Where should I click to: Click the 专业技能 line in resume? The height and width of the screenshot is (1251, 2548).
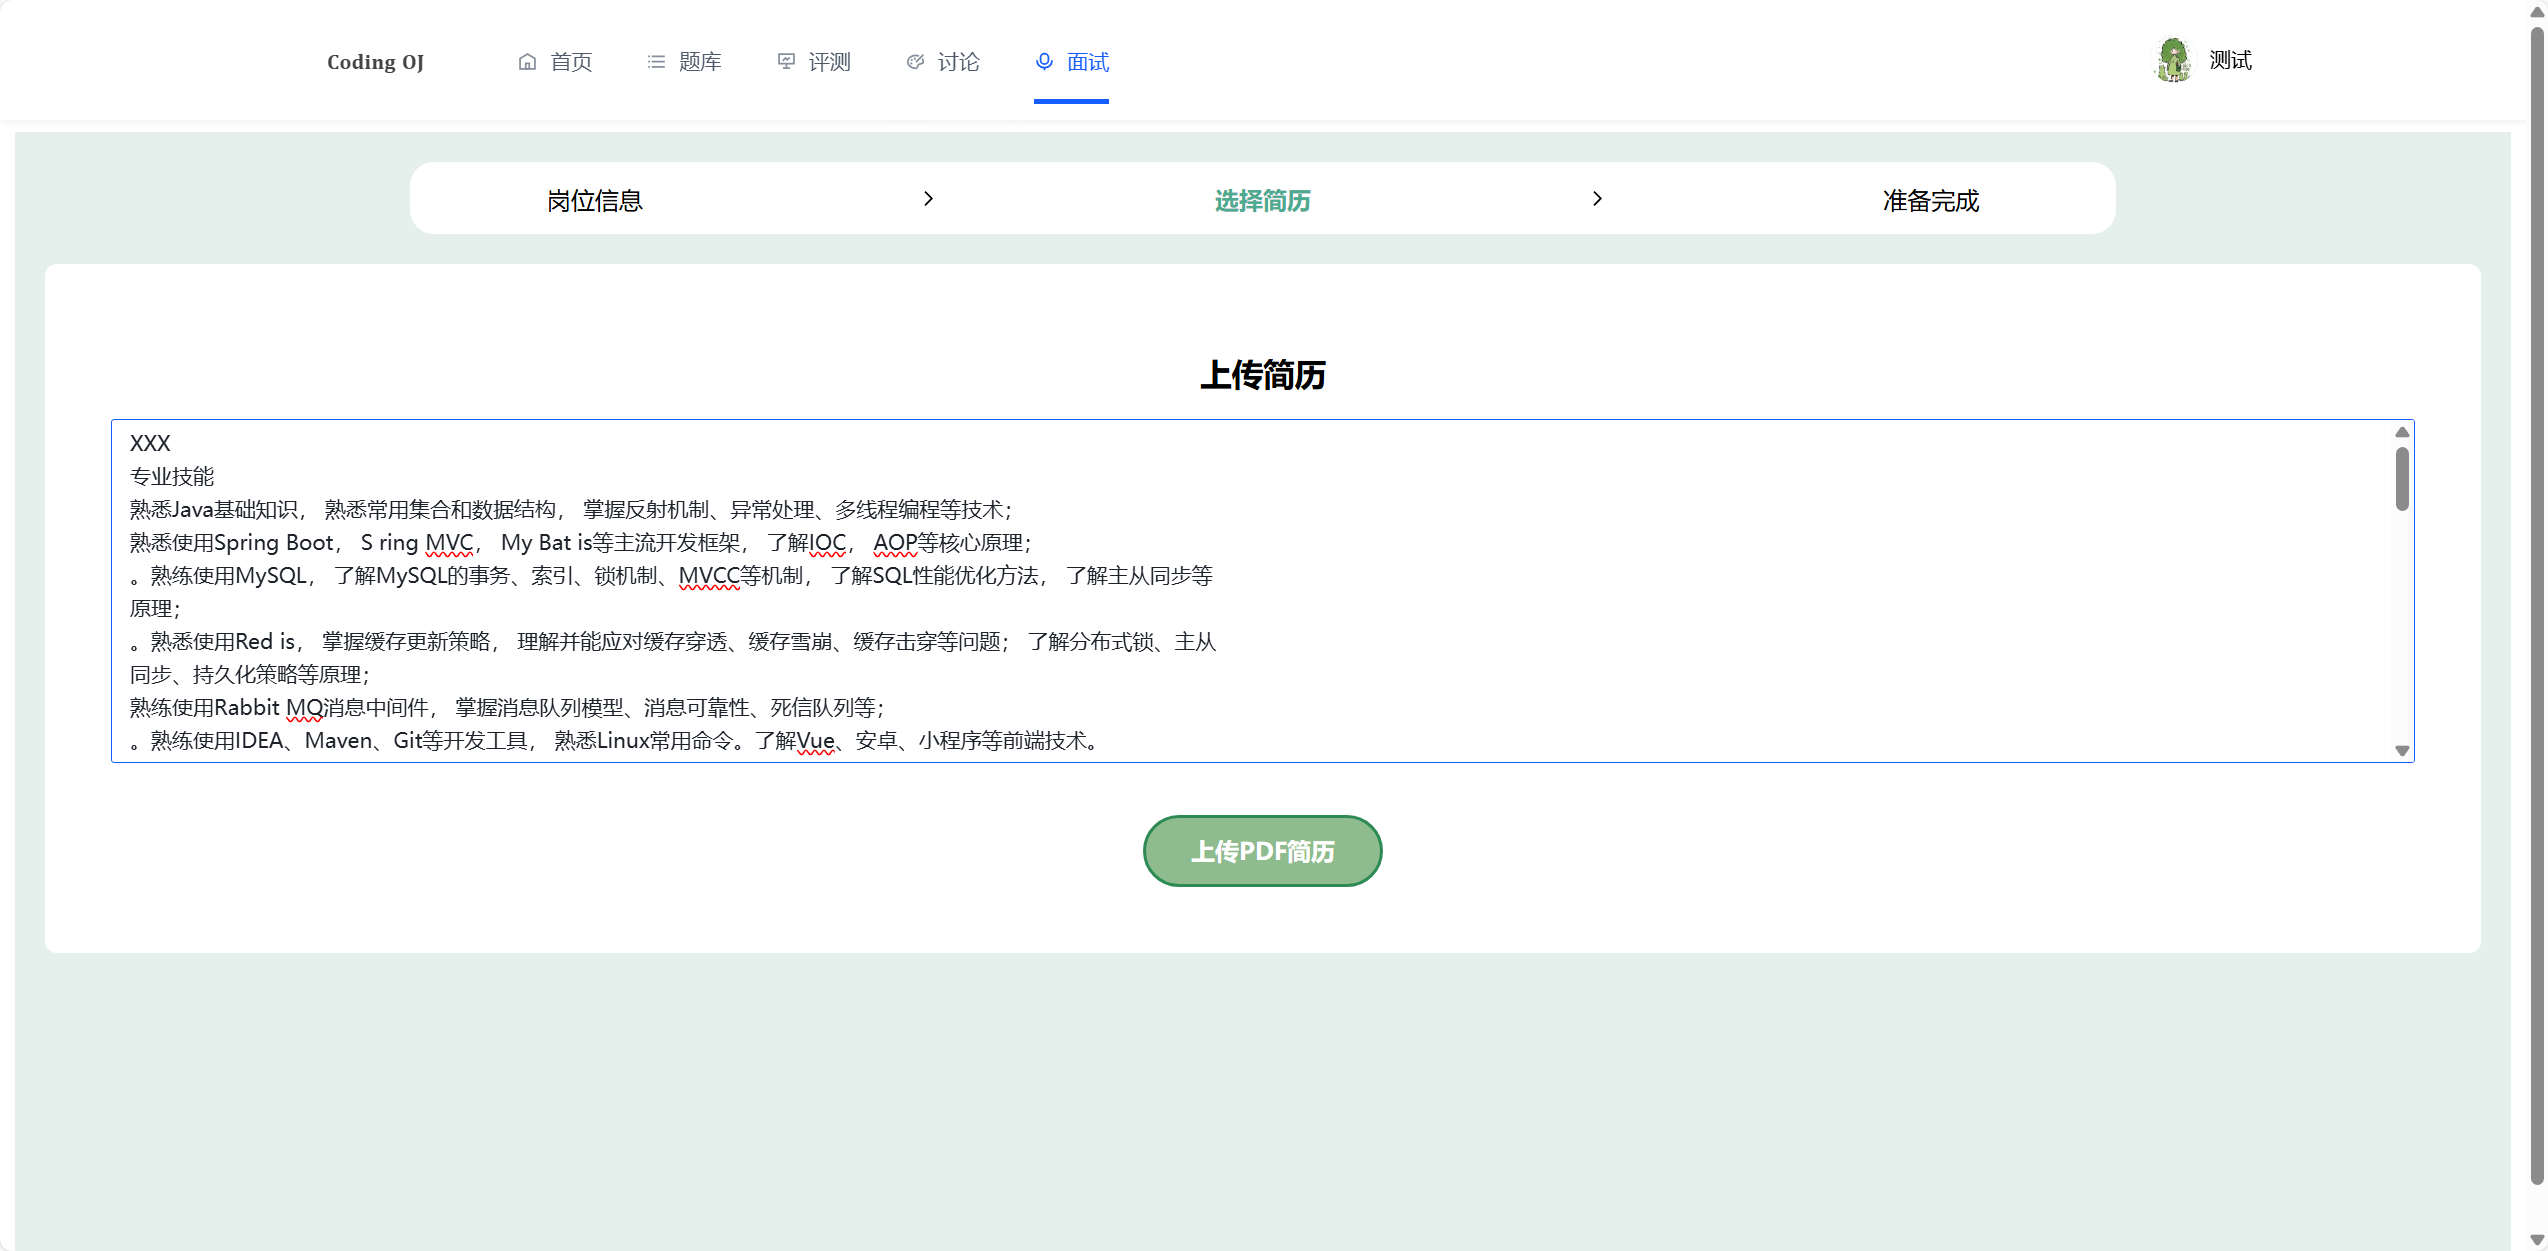pyautogui.click(x=172, y=476)
